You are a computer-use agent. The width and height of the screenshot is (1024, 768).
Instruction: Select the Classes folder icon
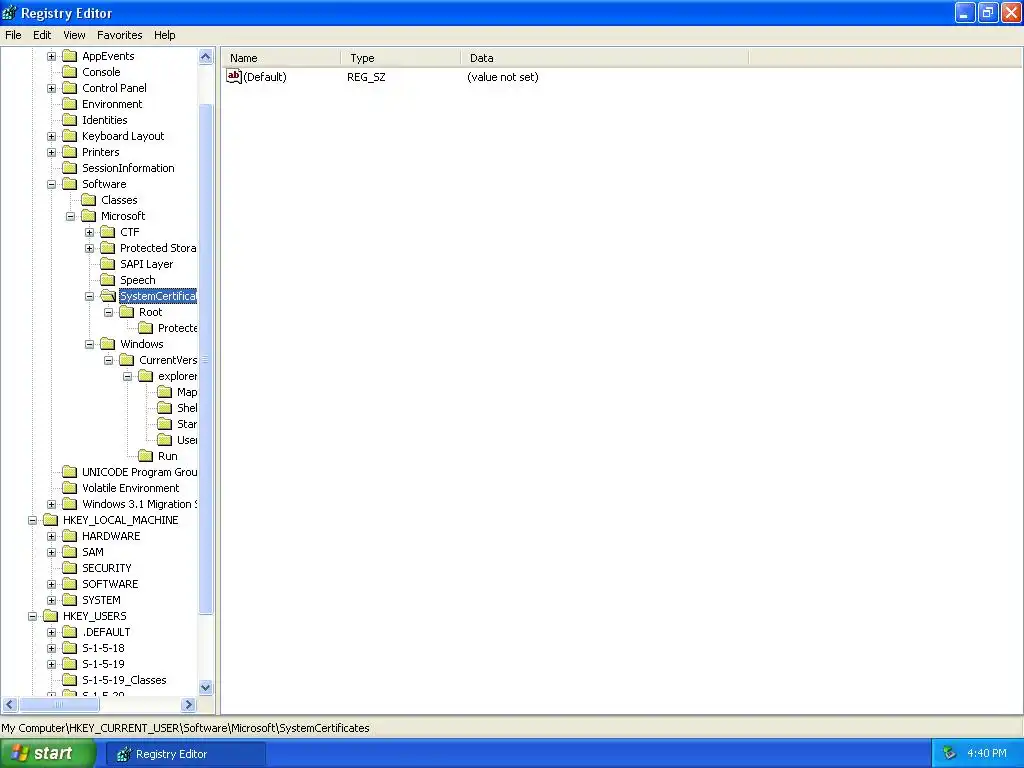[x=88, y=200]
